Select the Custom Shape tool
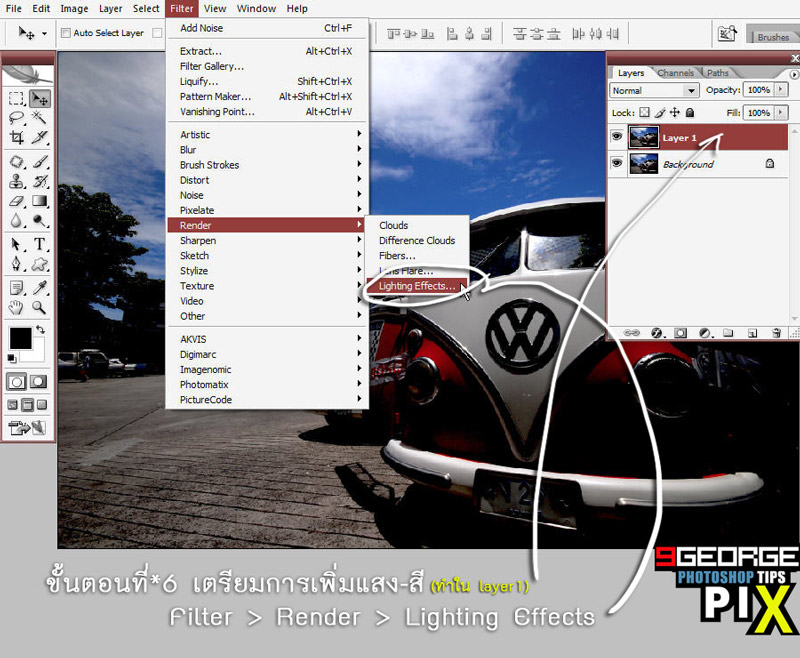Screen dimensions: 800x658 pyautogui.click(x=39, y=264)
